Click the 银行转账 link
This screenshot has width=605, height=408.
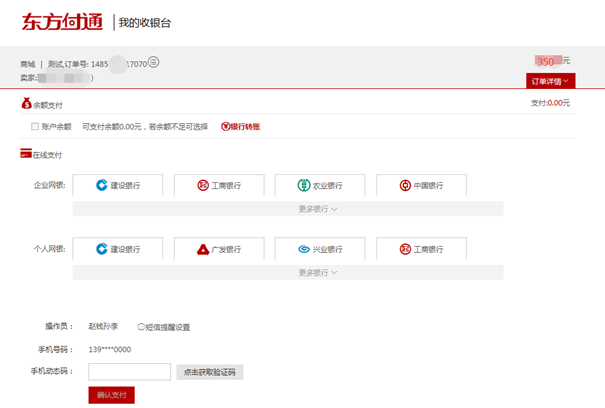[240, 127]
